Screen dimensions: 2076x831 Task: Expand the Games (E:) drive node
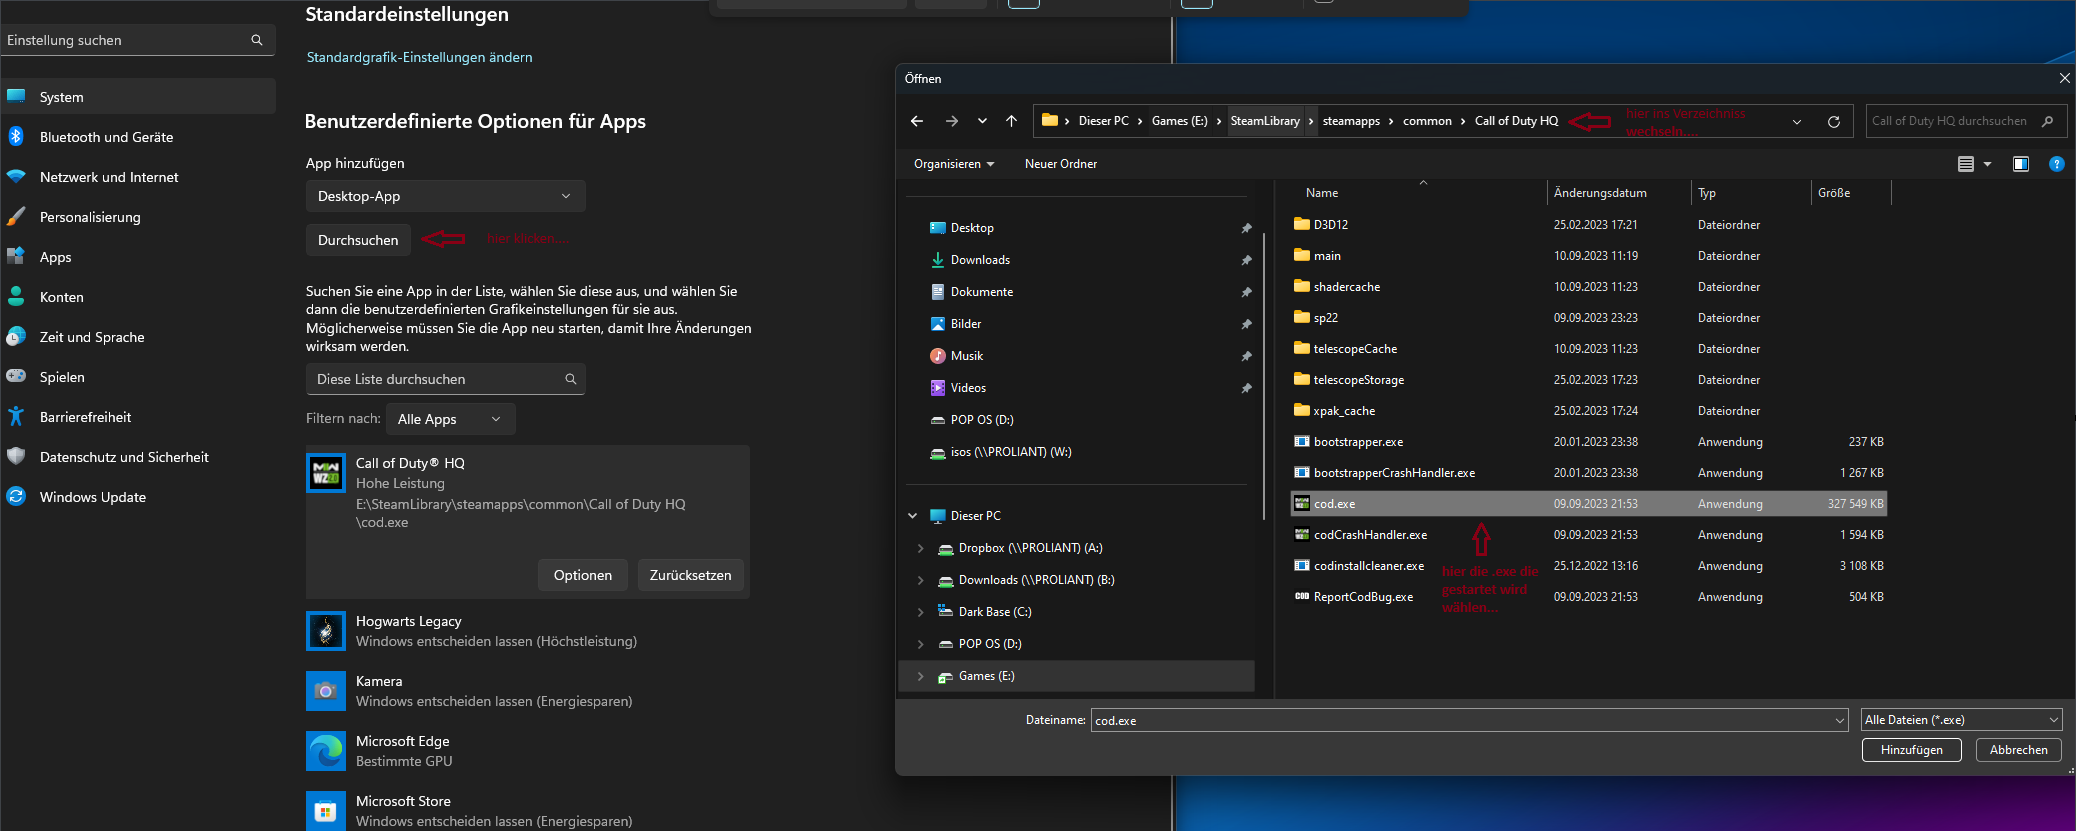click(x=920, y=676)
